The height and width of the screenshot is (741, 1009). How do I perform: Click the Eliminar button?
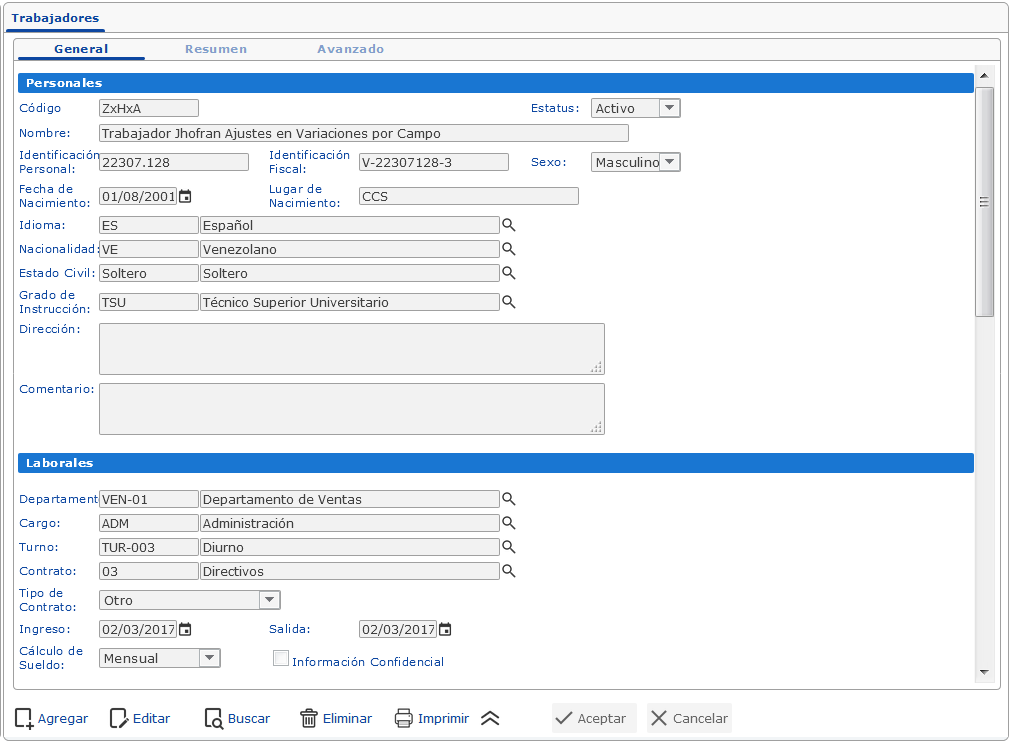pyautogui.click(x=336, y=718)
